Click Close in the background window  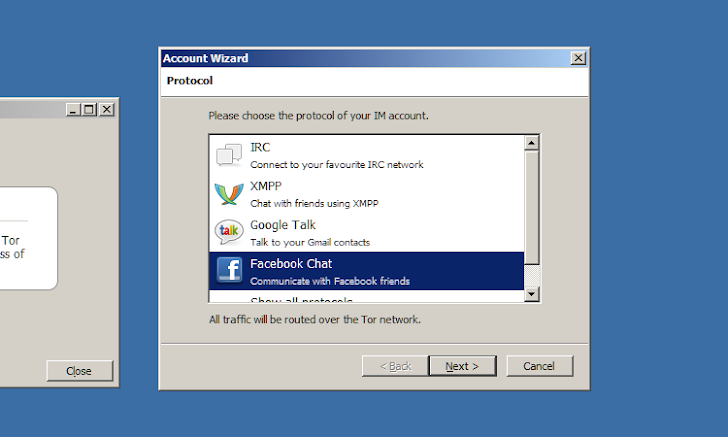pyautogui.click(x=79, y=371)
